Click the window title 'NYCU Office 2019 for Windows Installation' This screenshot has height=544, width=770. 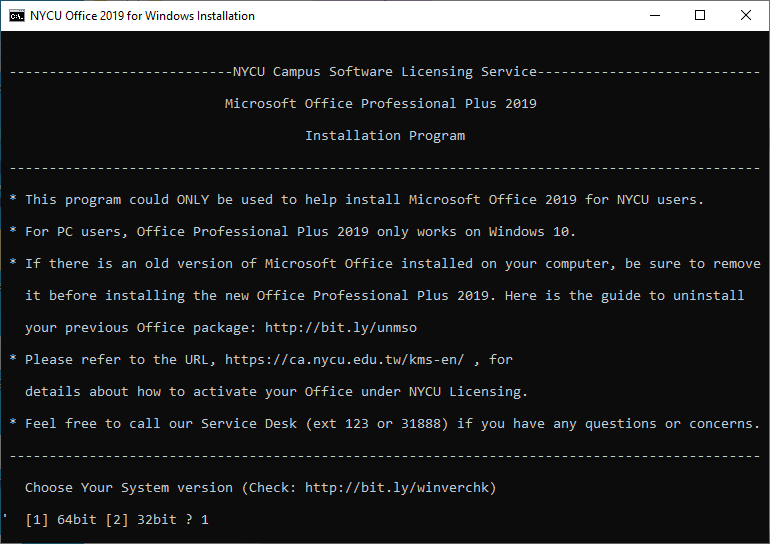(x=142, y=16)
